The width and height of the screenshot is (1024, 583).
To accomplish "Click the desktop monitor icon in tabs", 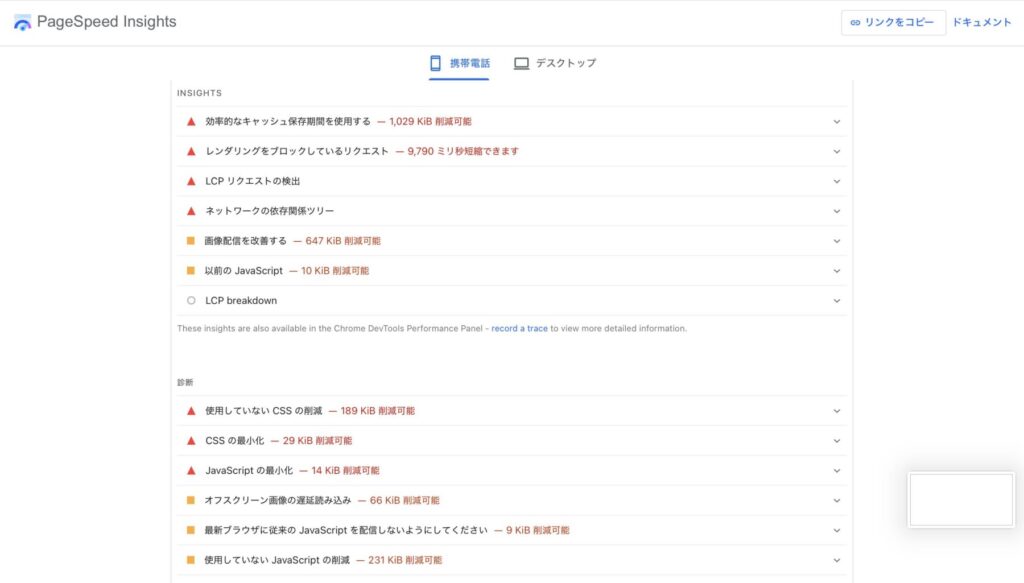I will (x=521, y=63).
